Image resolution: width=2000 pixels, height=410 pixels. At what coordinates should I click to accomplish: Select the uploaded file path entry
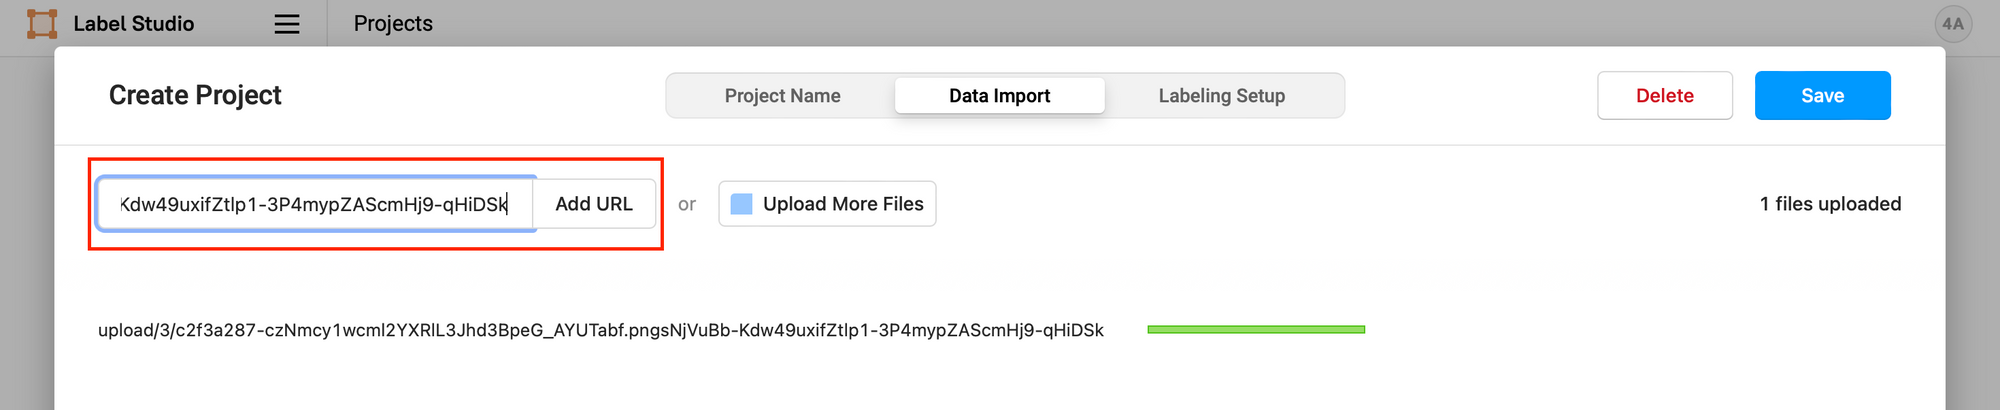coord(601,330)
